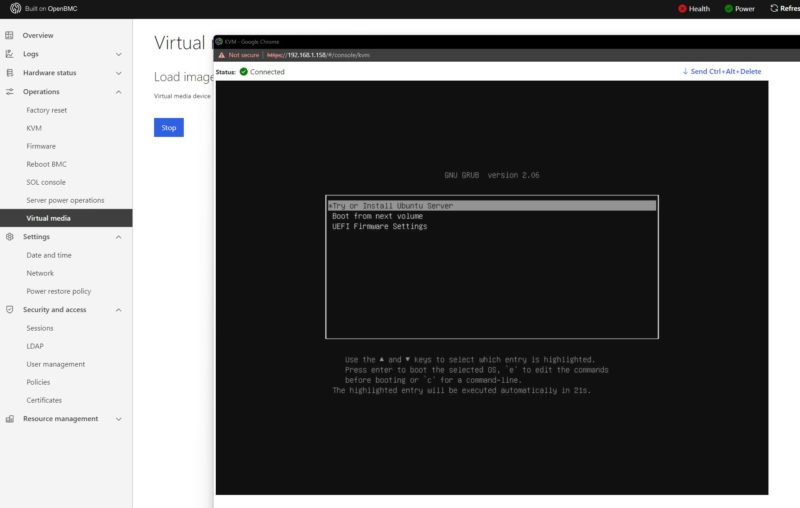Screen dimensions: 800x508
Task: Click the Operations sliders icon
Action: [9, 92]
